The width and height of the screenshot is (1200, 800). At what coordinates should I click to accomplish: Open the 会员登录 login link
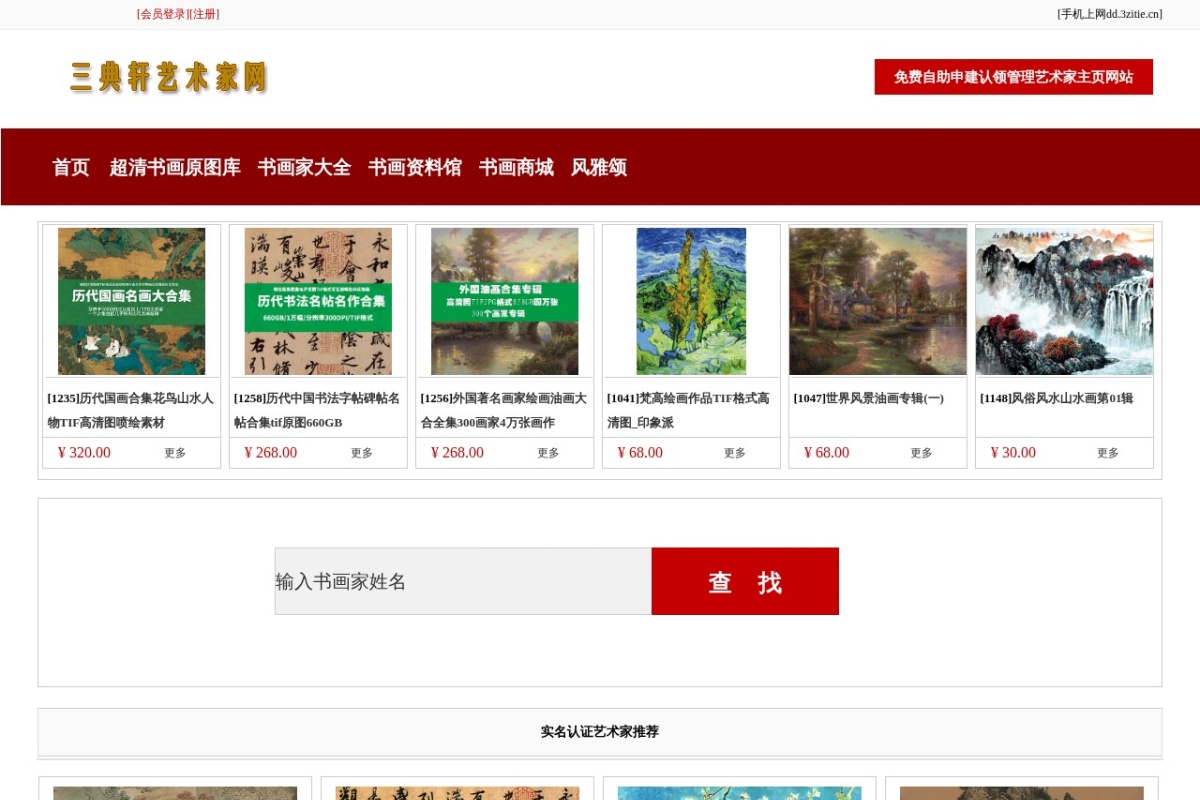tap(164, 14)
